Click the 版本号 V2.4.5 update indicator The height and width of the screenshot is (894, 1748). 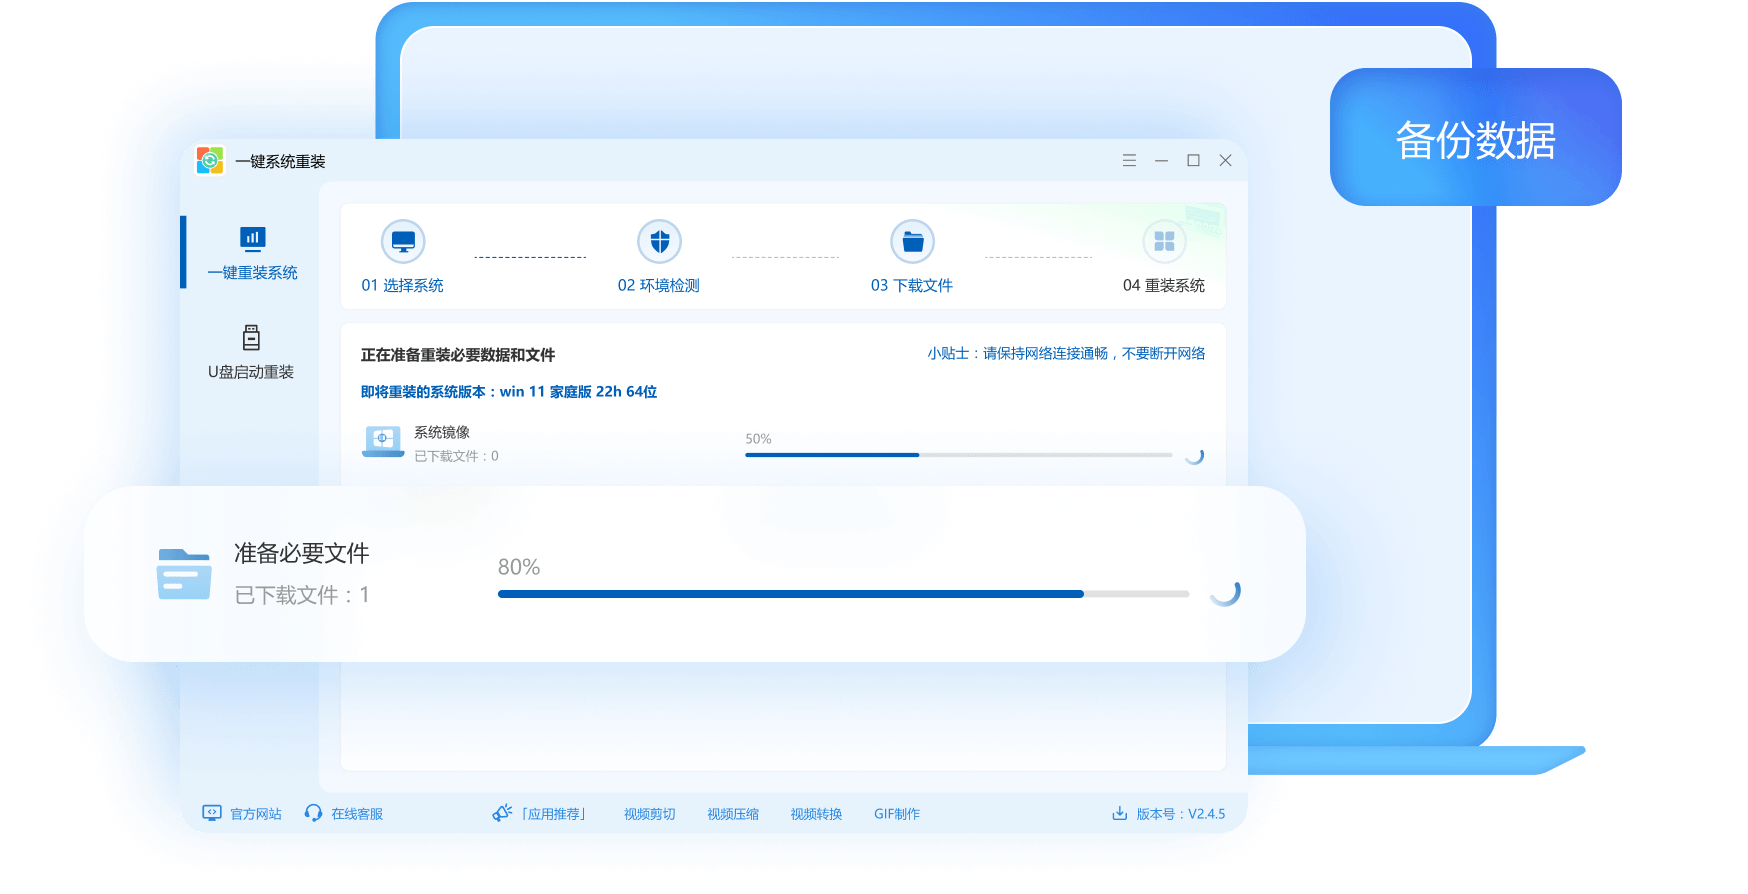point(1168,814)
